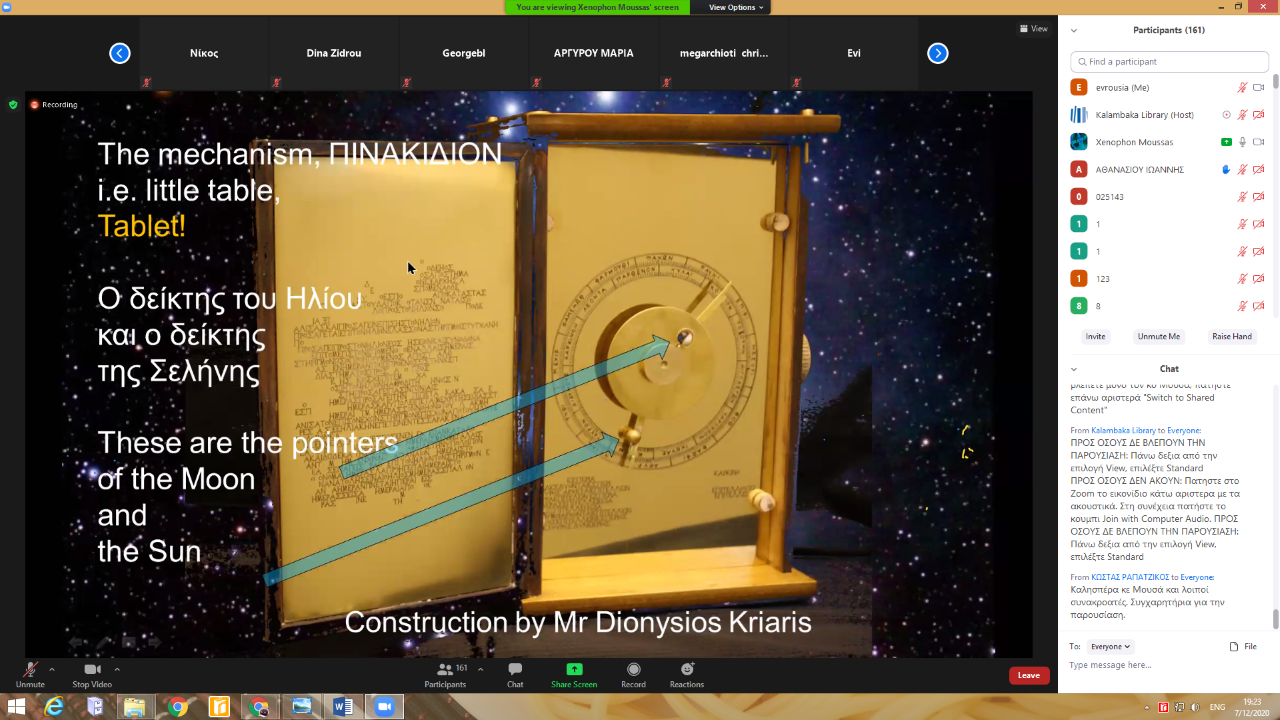This screenshot has height=720, width=1280.
Task: Click the Participants icon in toolbar
Action: coord(445,670)
